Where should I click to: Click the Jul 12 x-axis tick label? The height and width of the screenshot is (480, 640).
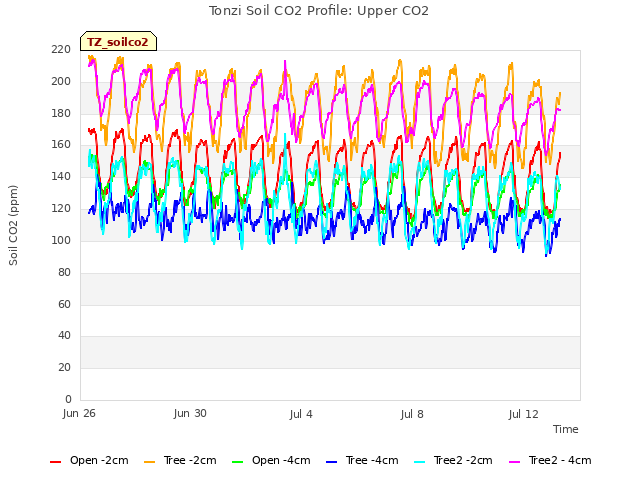point(524,414)
